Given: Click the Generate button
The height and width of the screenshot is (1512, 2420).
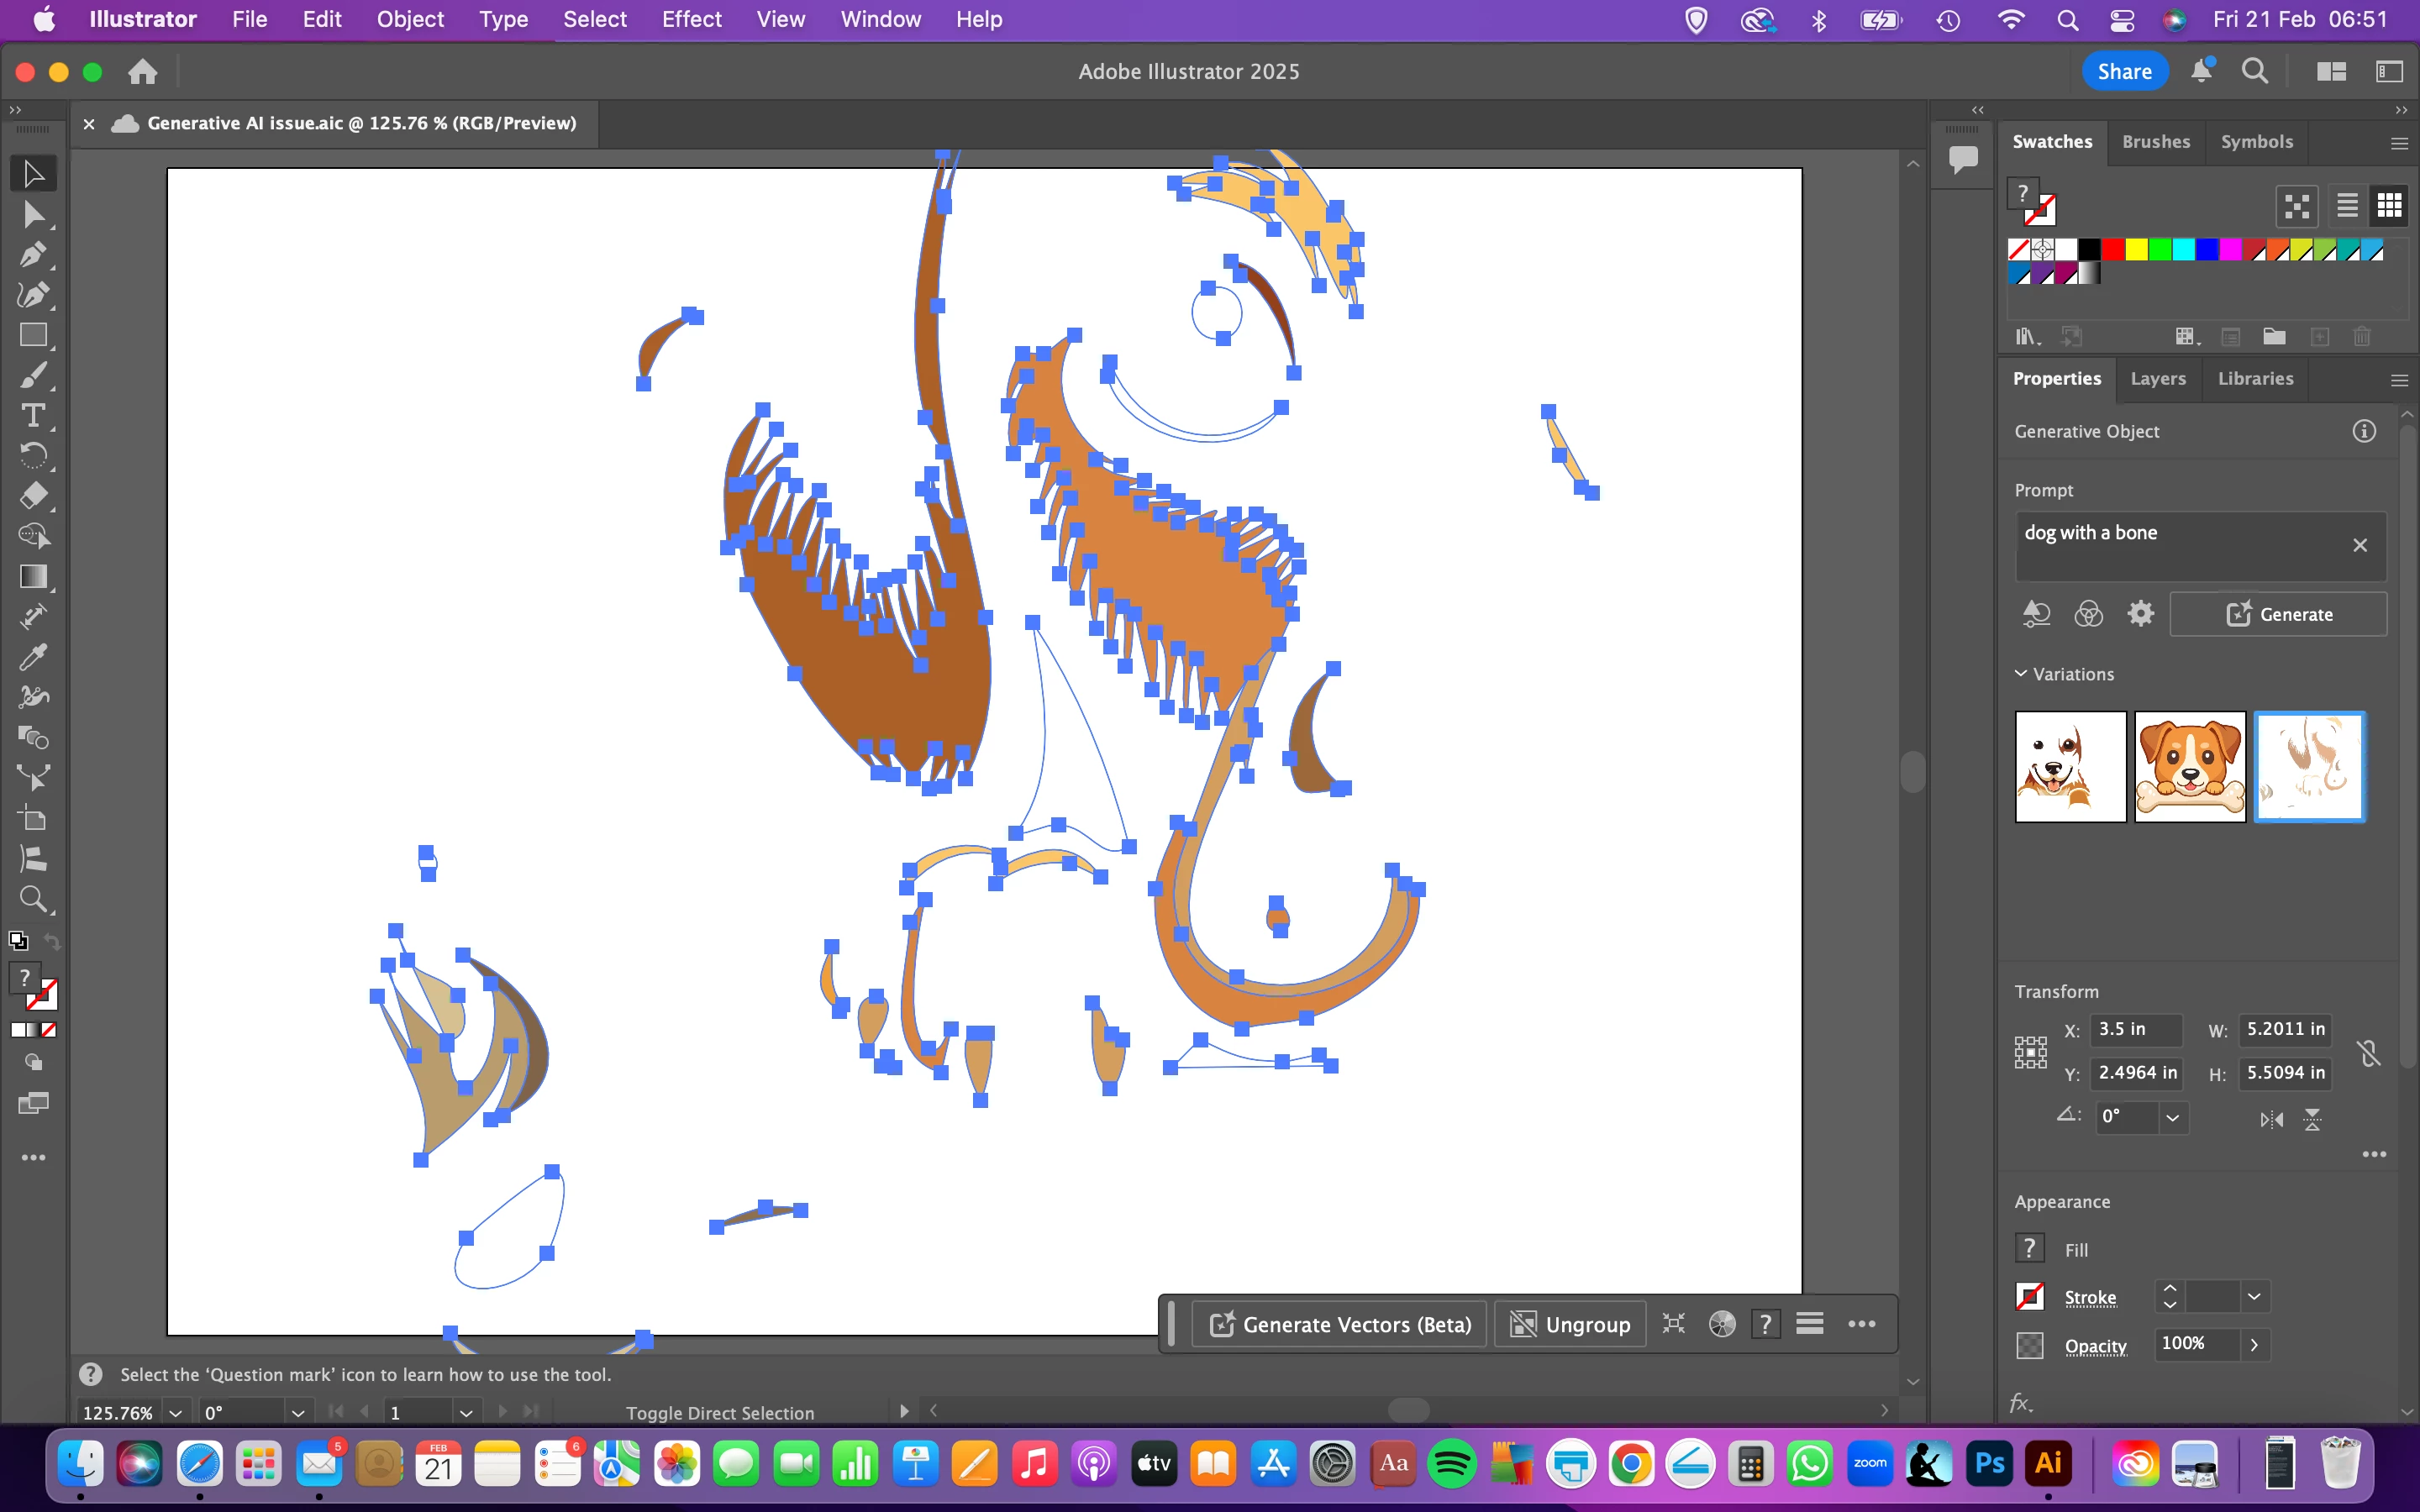Looking at the screenshot, I should (x=2279, y=614).
